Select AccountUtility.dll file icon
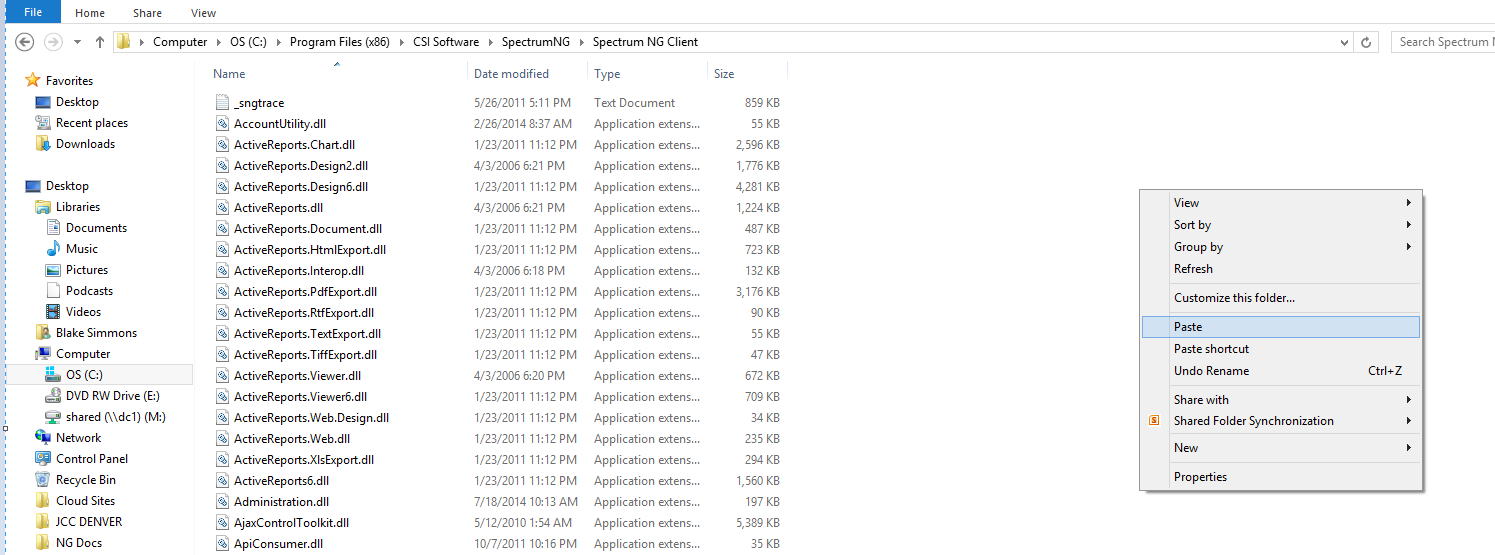 pyautogui.click(x=223, y=124)
